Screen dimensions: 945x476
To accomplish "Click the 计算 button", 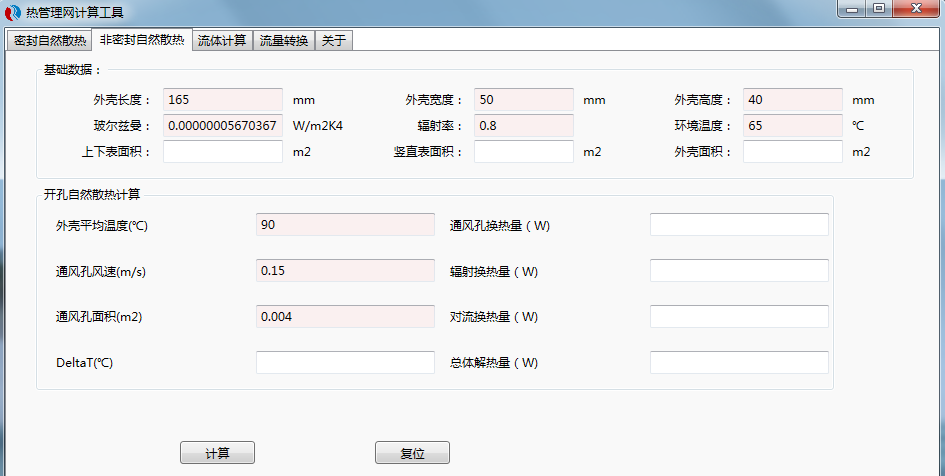I will 218,453.
